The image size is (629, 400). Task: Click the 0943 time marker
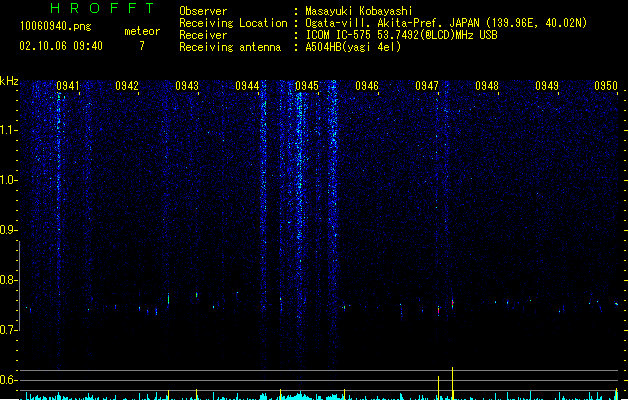point(187,86)
